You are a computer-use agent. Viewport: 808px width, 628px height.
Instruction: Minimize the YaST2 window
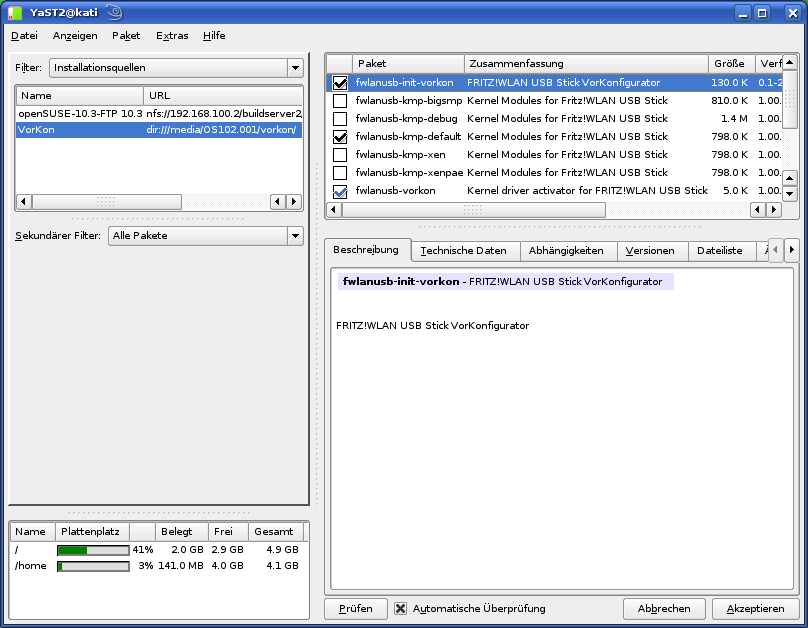[743, 13]
